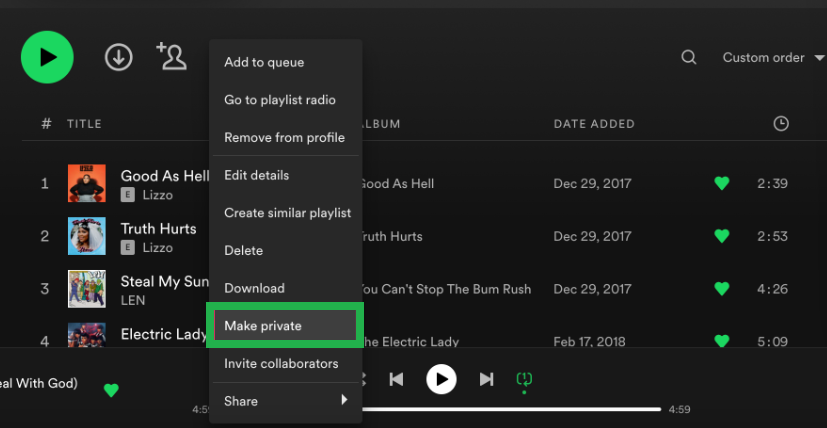Click the 2:39 duration of Good As Hell
The width and height of the screenshot is (827, 428).
point(772,184)
